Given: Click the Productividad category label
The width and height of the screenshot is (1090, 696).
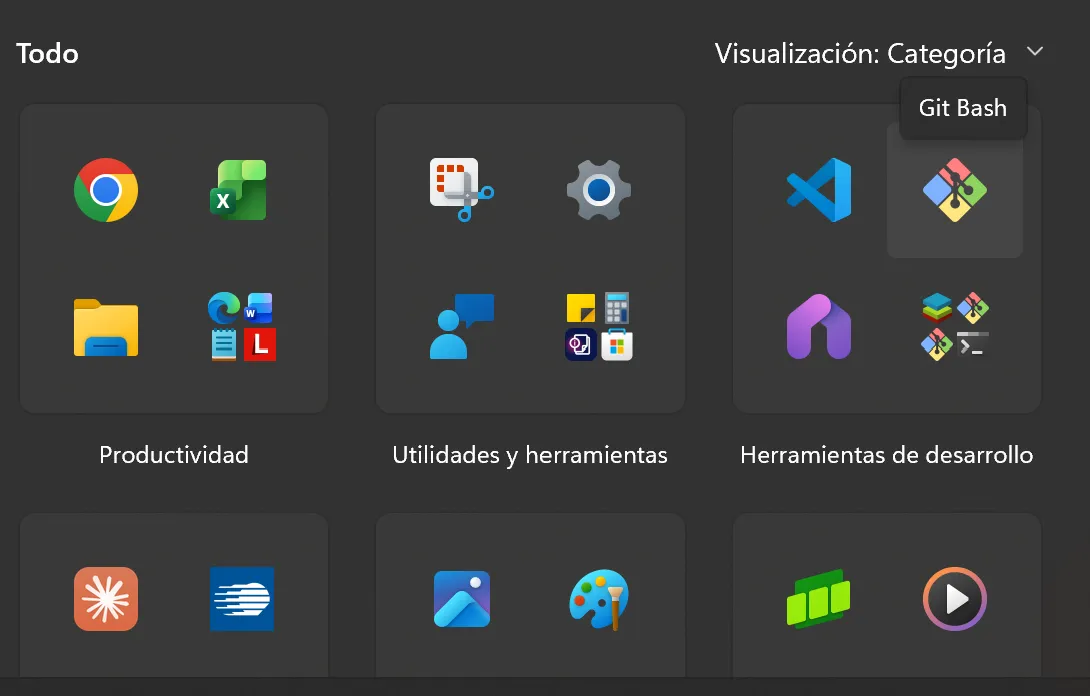Looking at the screenshot, I should 174,455.
